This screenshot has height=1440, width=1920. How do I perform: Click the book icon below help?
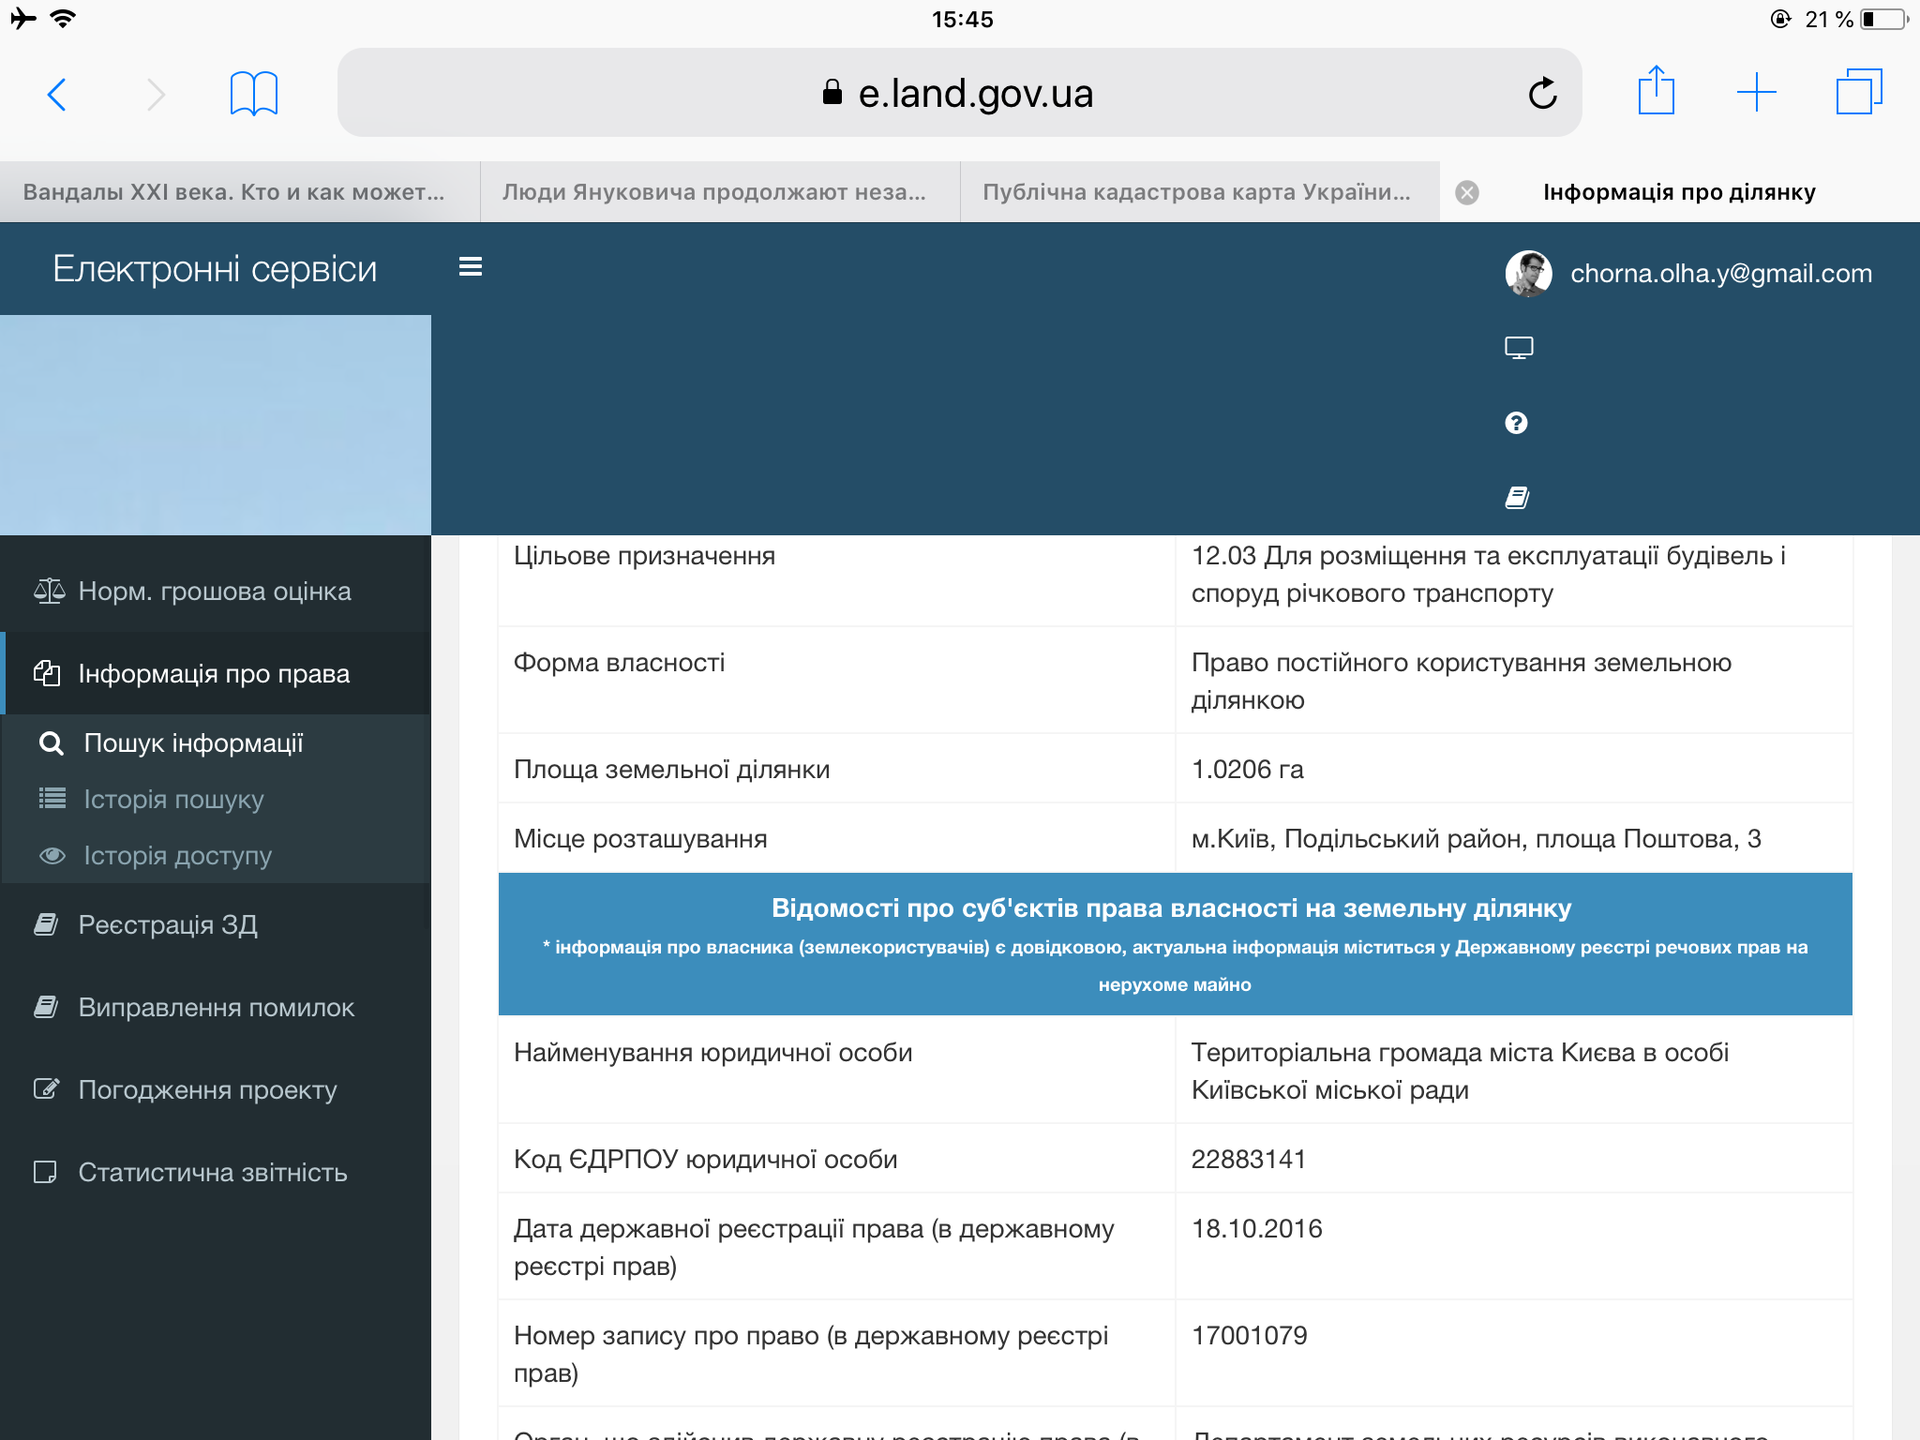point(1517,497)
